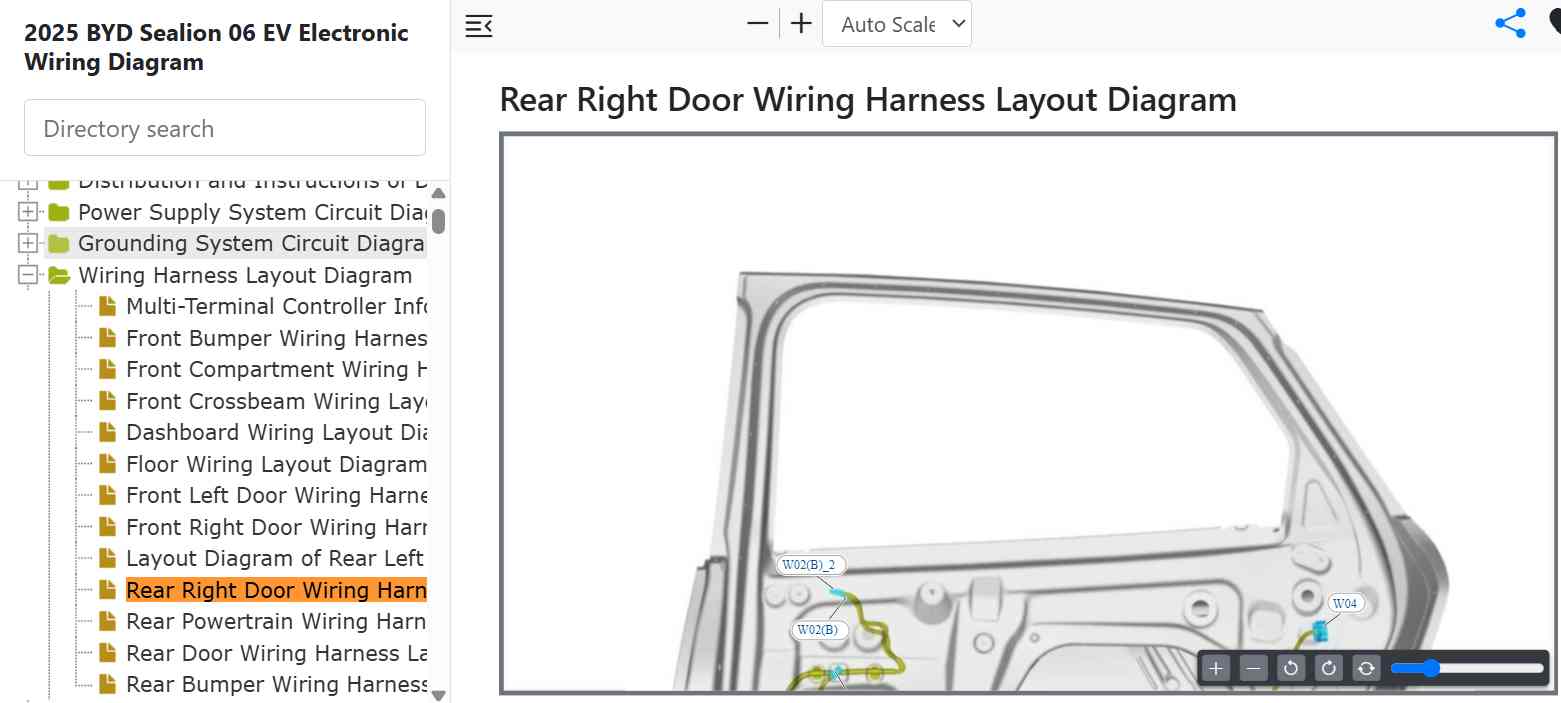Click document icon beside Multi-Terminal Controller

(108, 306)
